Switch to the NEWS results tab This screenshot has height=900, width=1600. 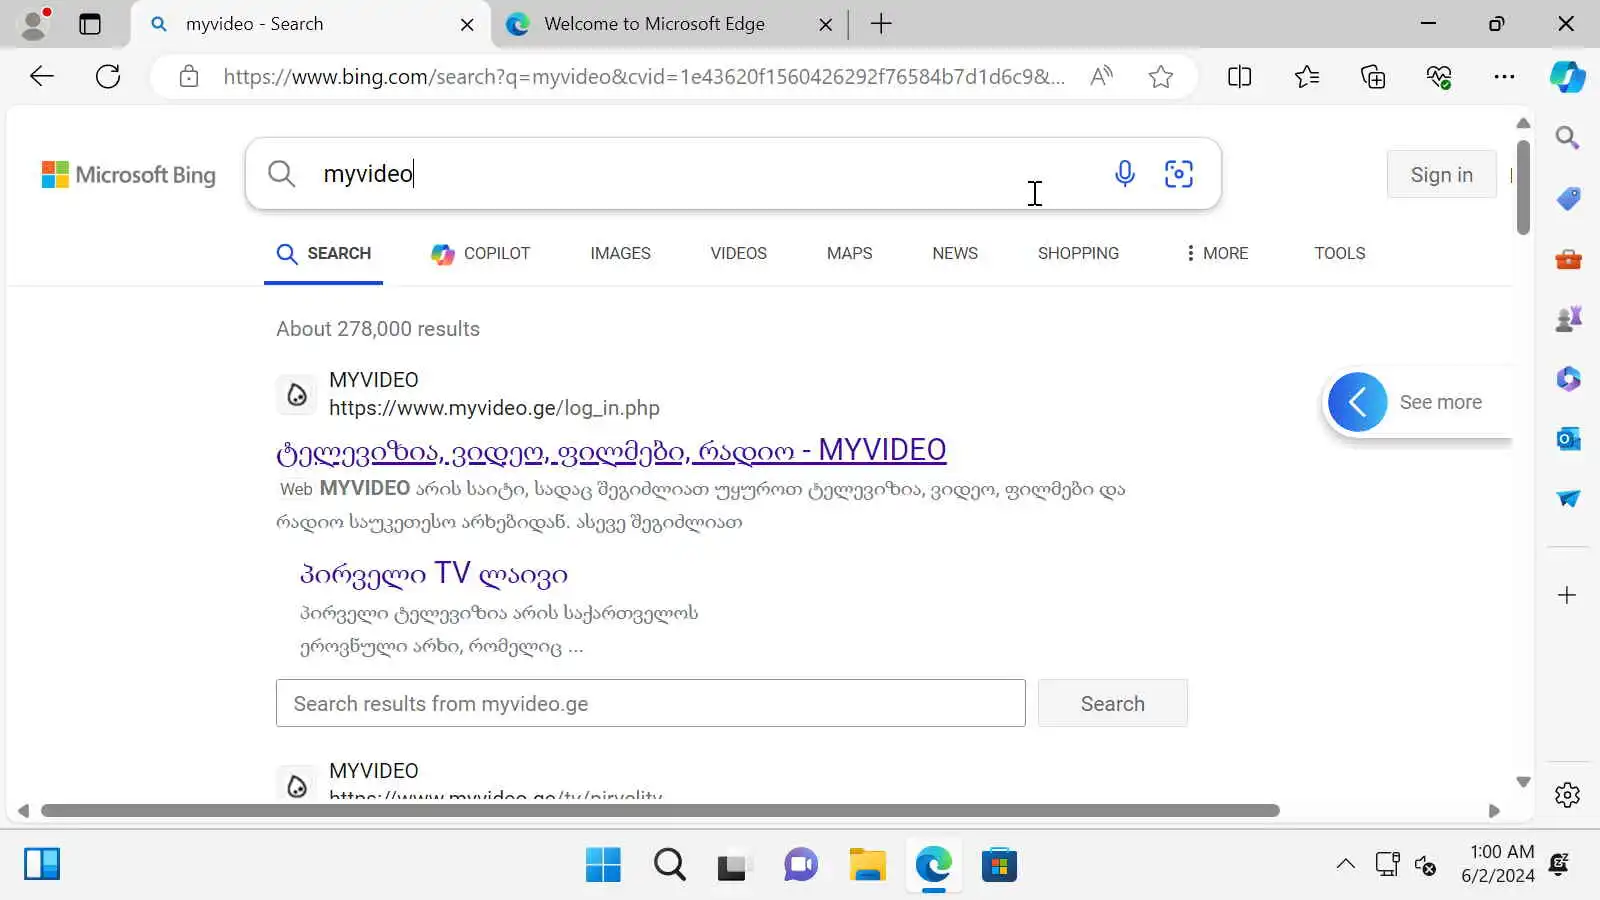(955, 254)
